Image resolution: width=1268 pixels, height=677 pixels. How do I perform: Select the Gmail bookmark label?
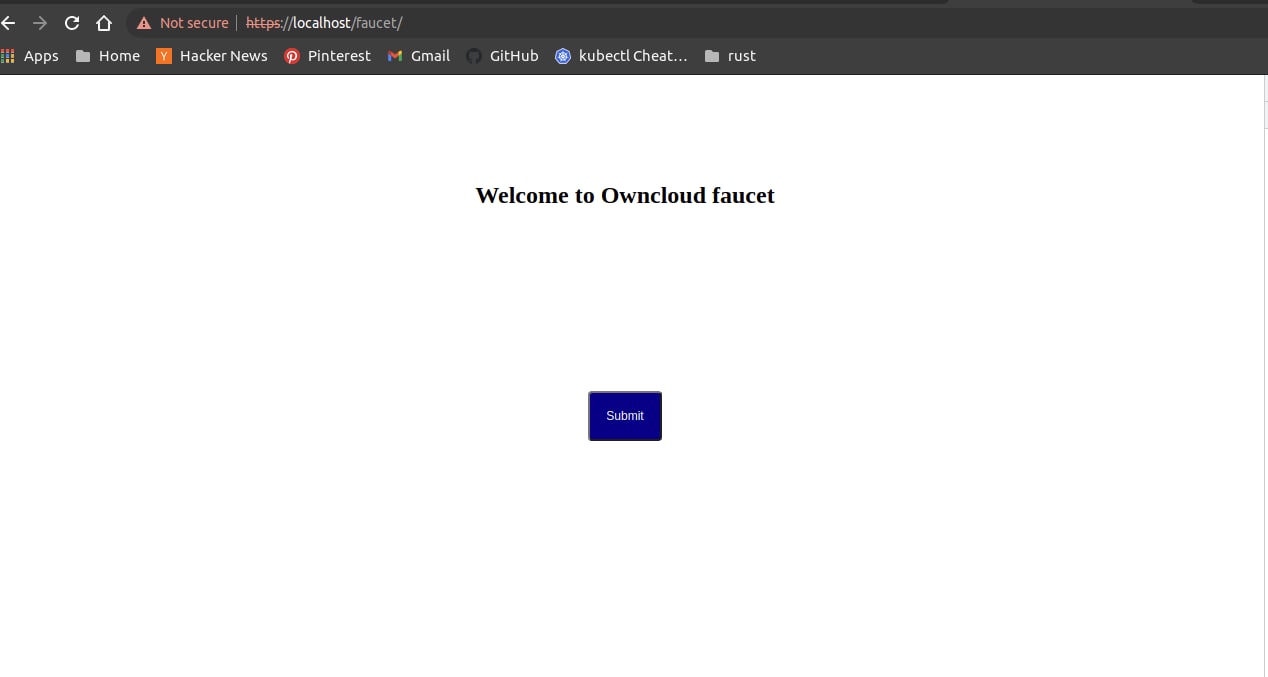click(428, 56)
